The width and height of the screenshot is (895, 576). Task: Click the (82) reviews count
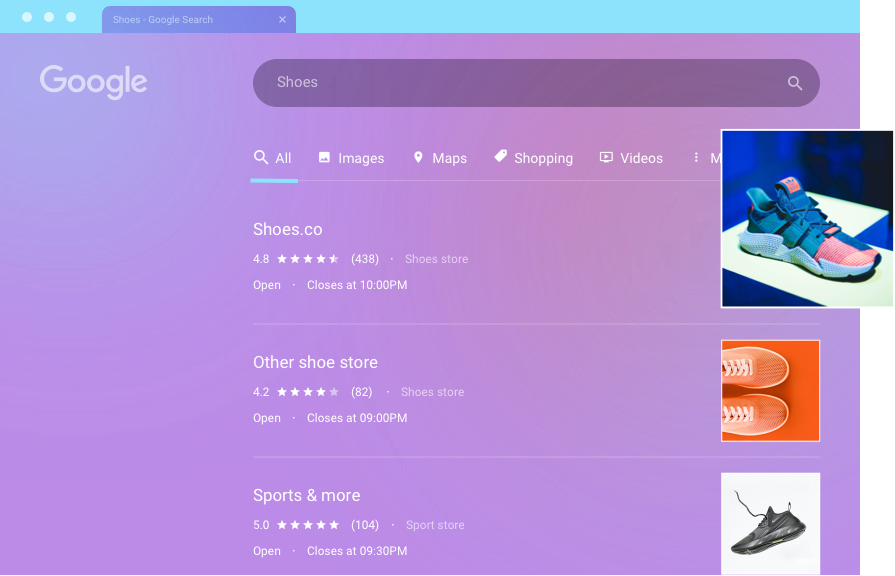pos(361,392)
